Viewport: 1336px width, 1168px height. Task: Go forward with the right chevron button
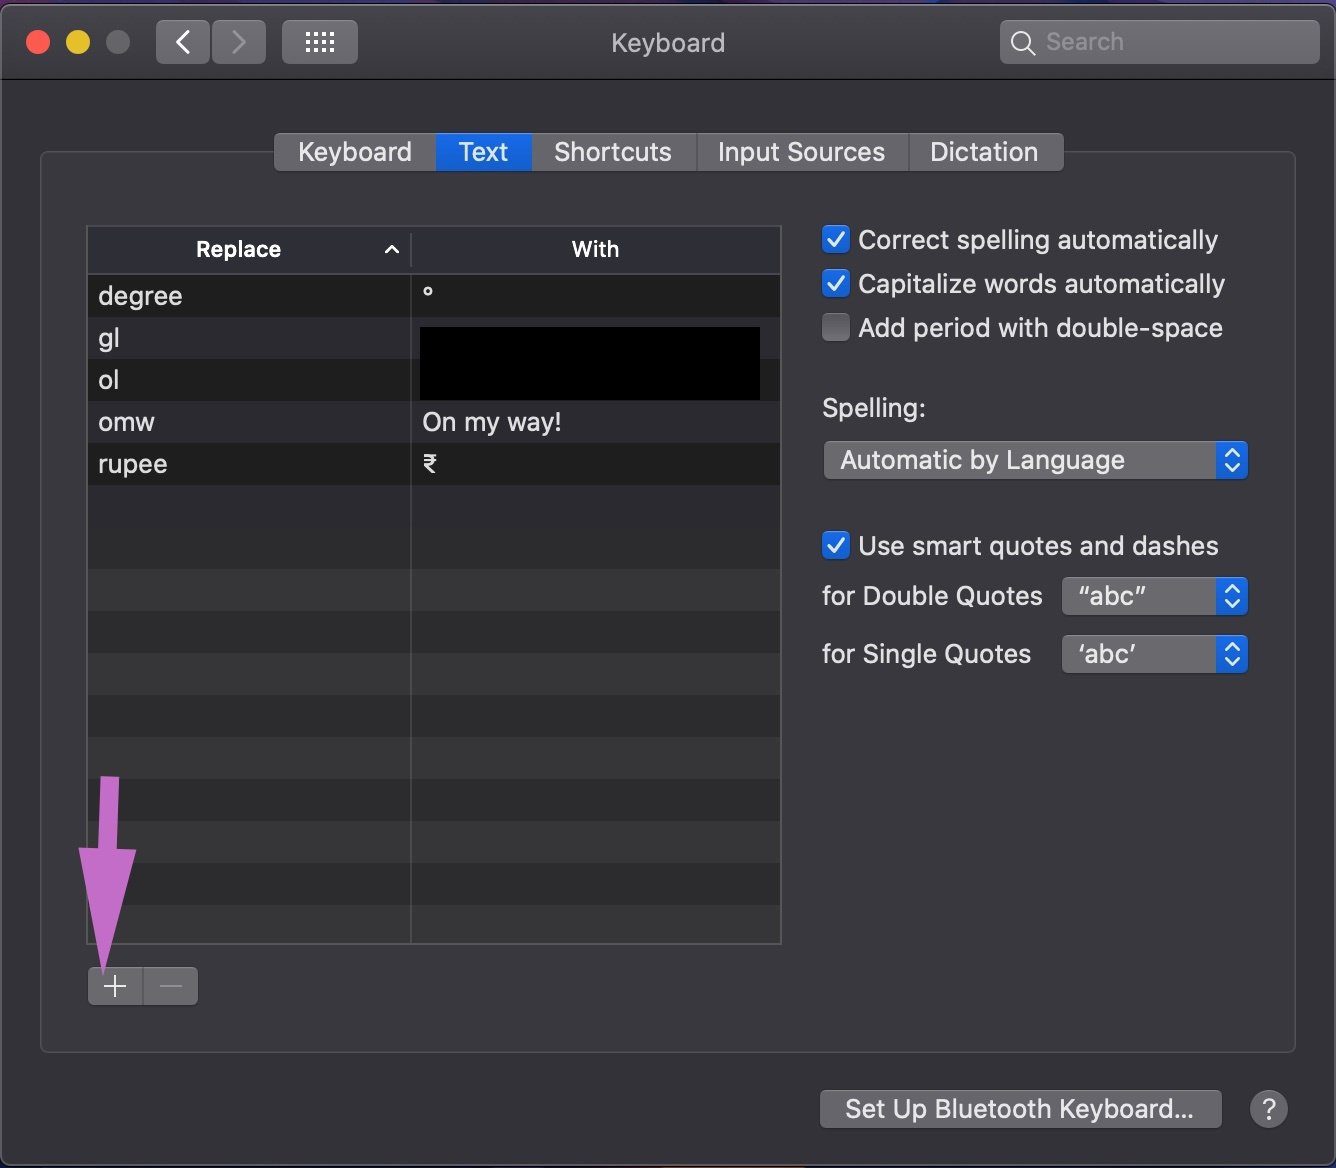[x=238, y=42]
